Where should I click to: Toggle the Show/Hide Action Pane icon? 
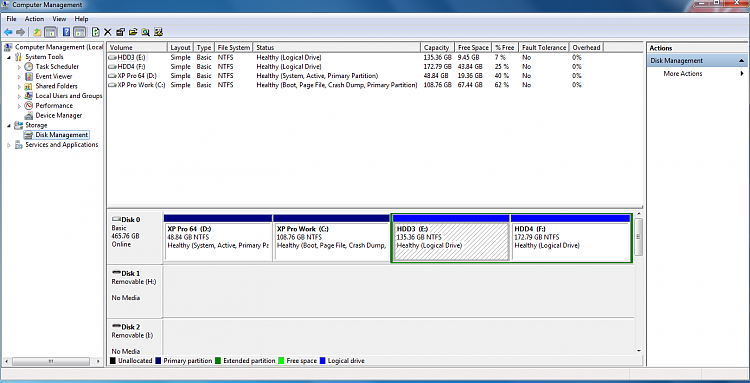pyautogui.click(x=80, y=33)
